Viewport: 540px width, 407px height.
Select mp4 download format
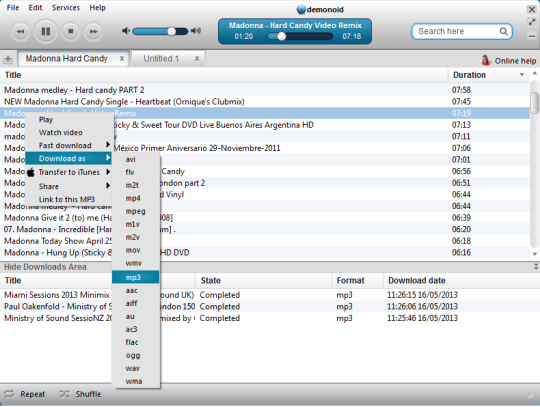(x=136, y=198)
